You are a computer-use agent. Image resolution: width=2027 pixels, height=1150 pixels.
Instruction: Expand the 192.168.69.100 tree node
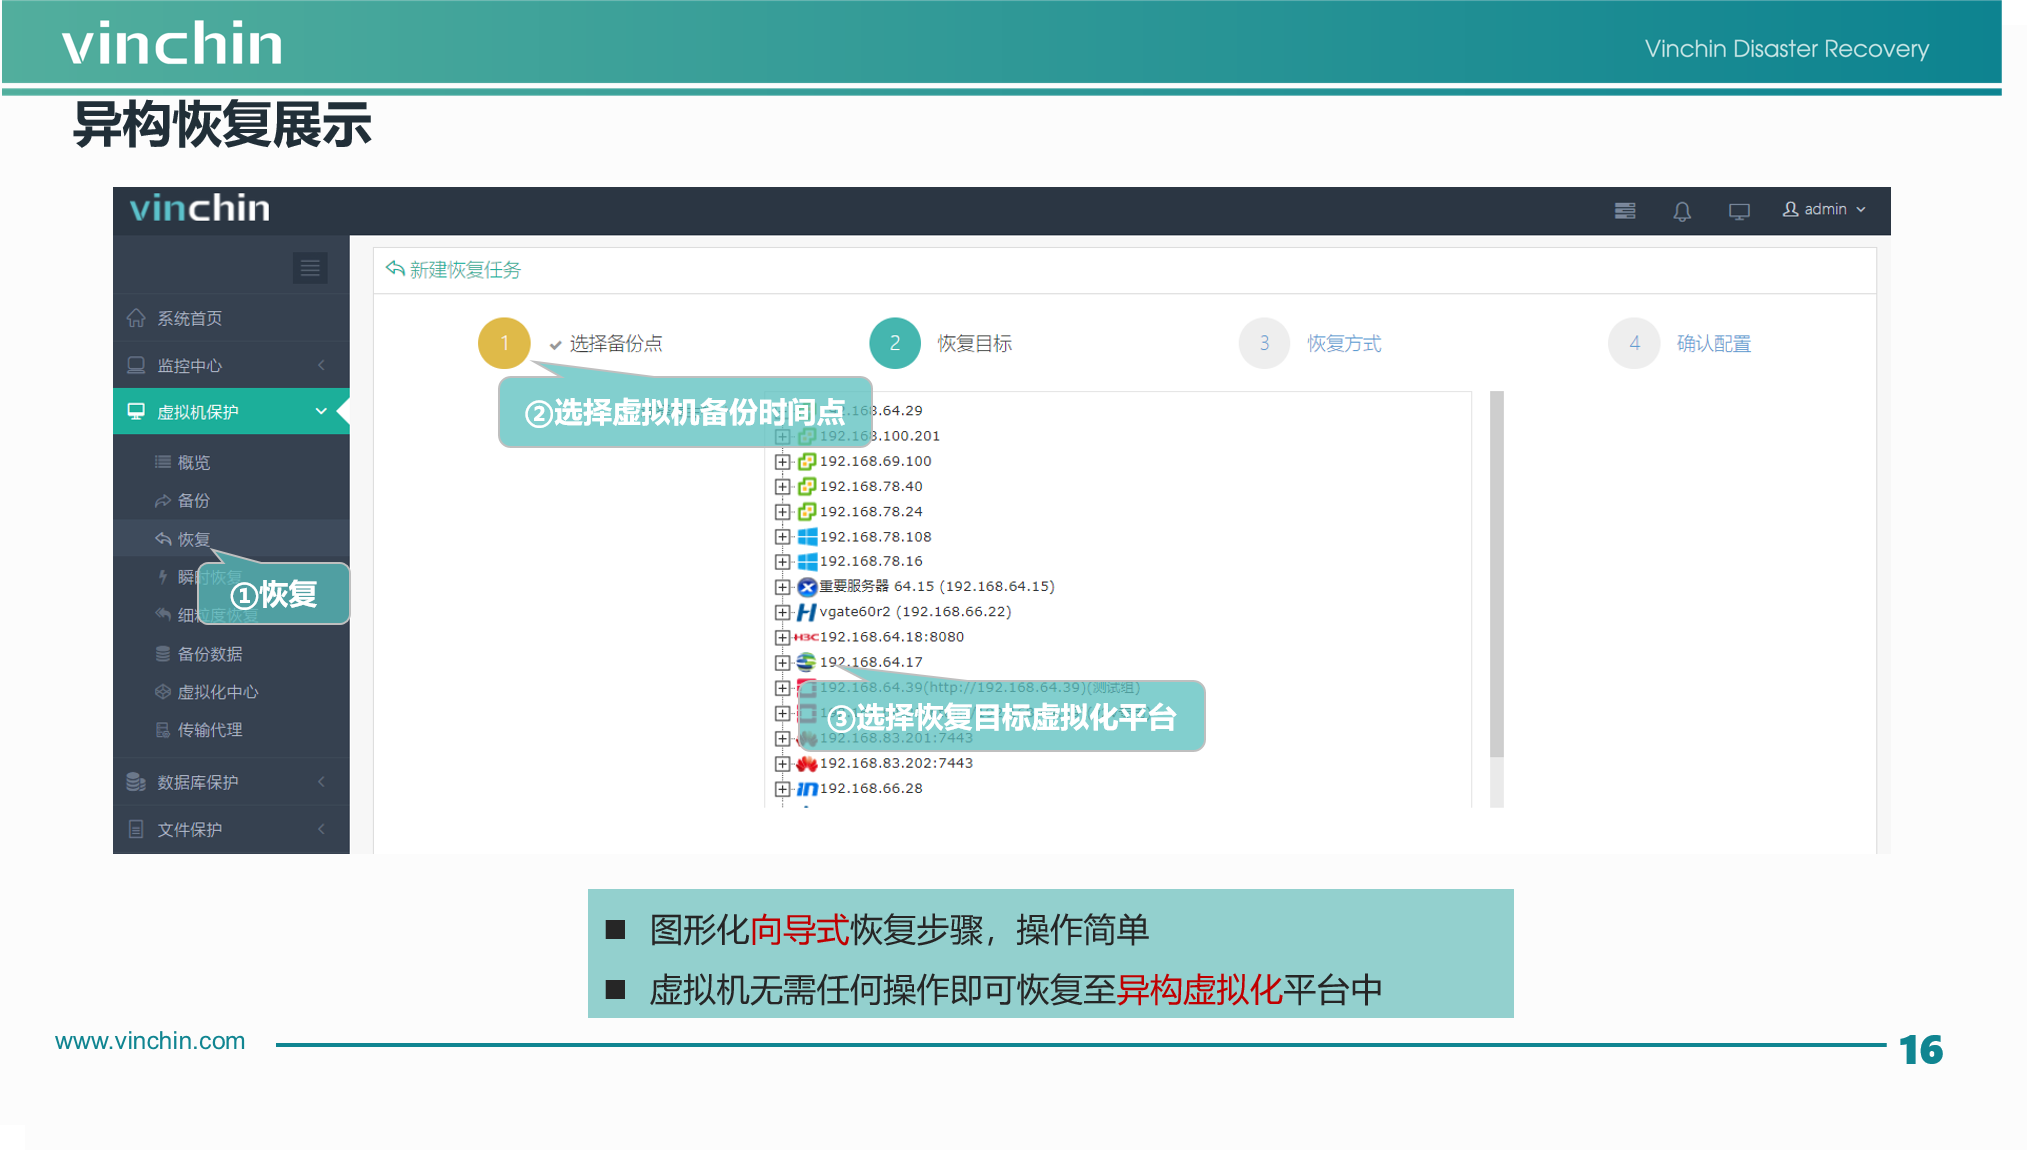tap(783, 461)
